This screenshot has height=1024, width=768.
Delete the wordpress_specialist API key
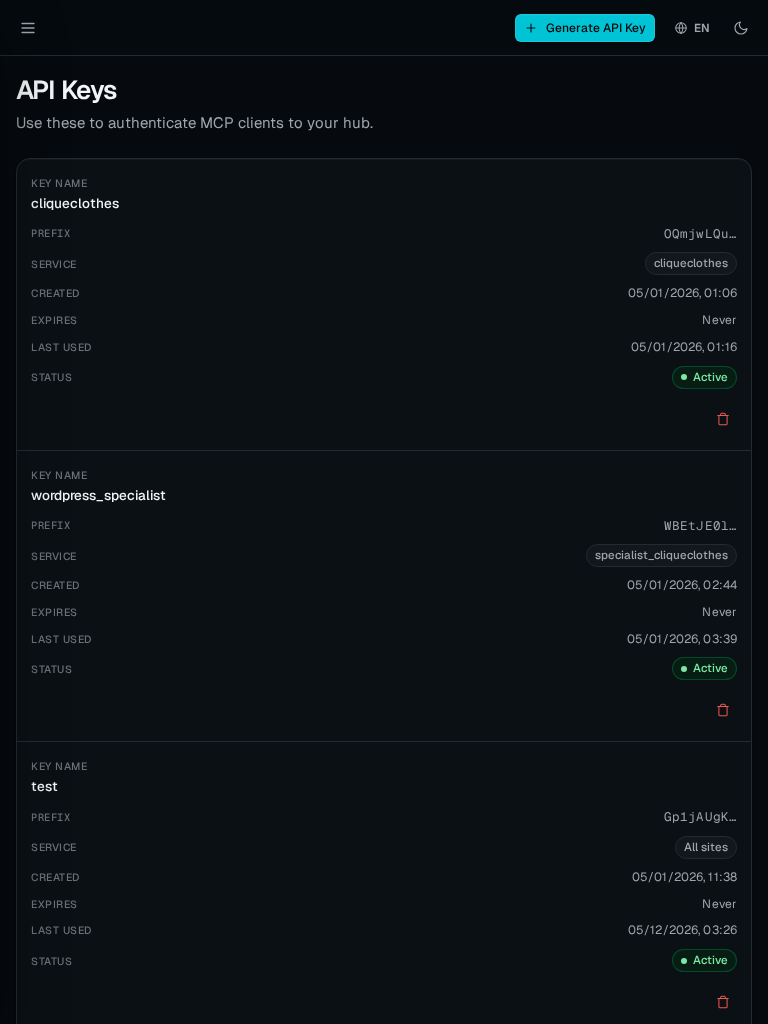click(x=723, y=710)
